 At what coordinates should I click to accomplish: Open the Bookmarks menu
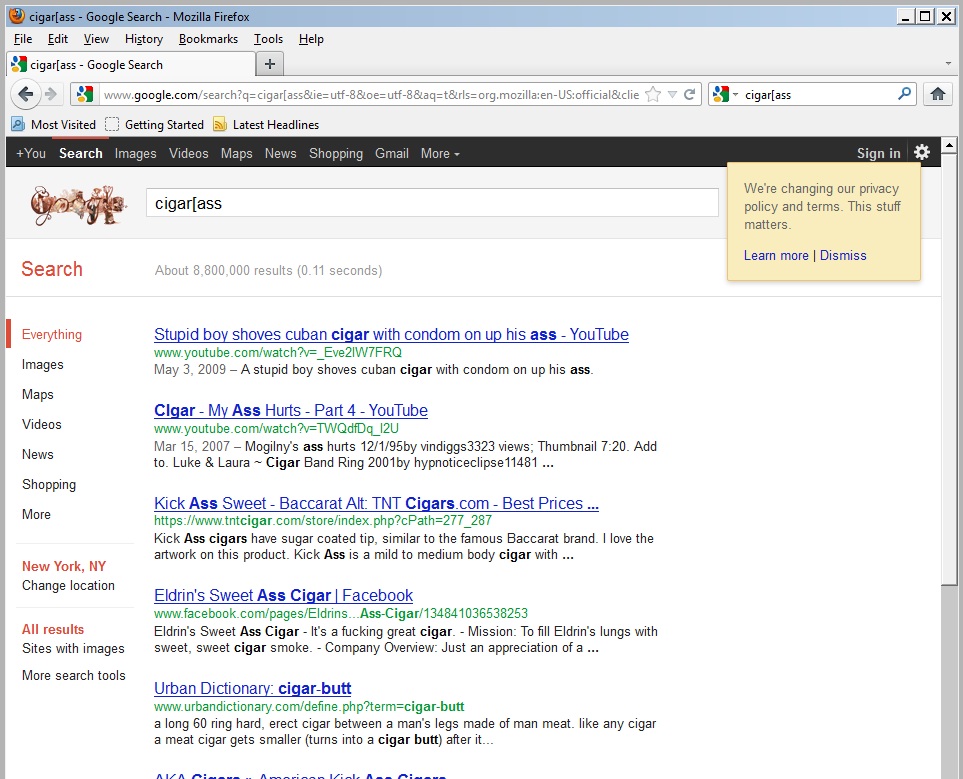tap(208, 39)
